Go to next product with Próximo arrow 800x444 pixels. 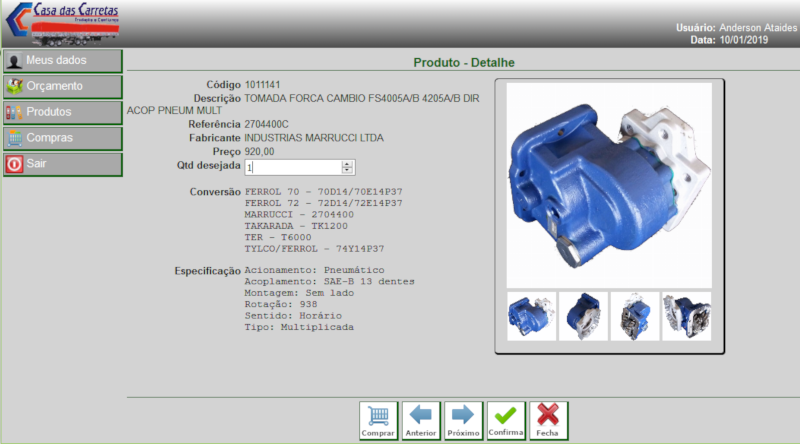click(463, 421)
